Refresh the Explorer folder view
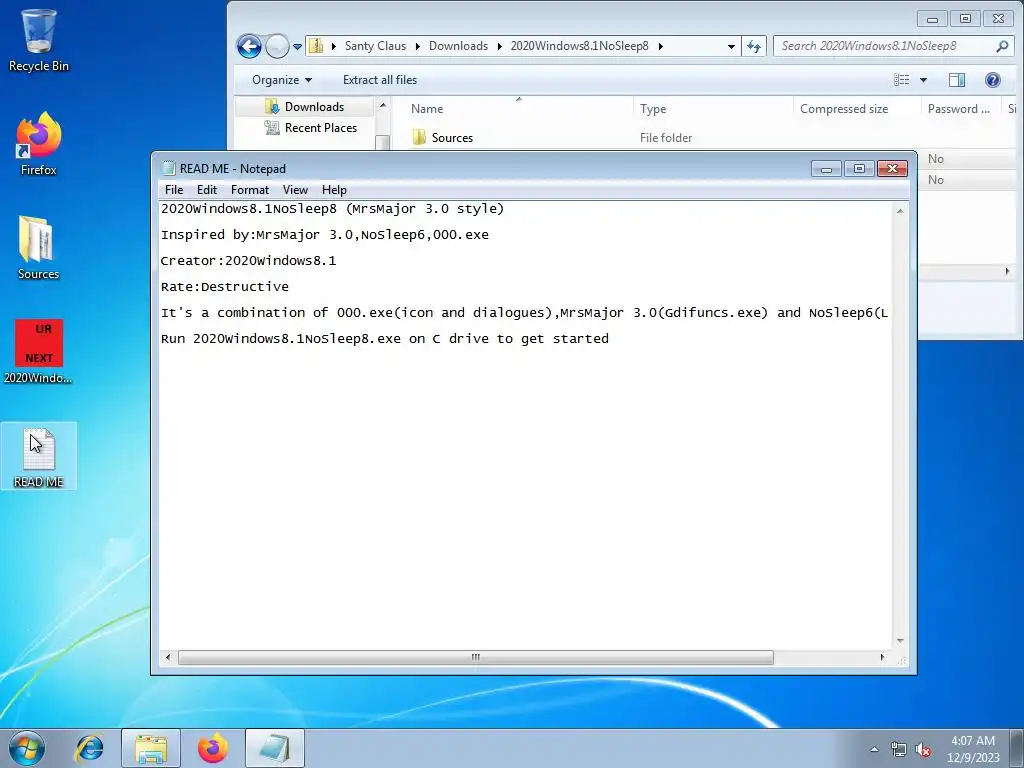 tap(754, 46)
